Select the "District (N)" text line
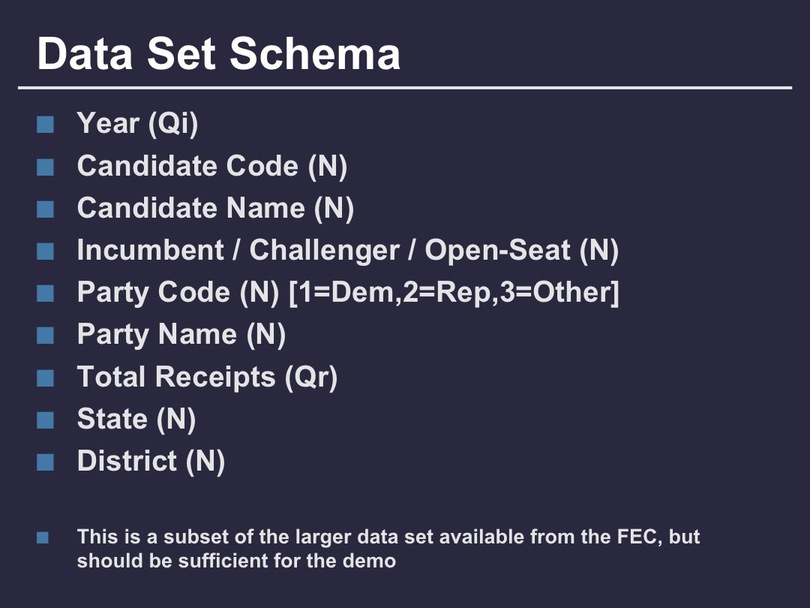Screen dimensions: 810x608 pyautogui.click(x=151, y=461)
